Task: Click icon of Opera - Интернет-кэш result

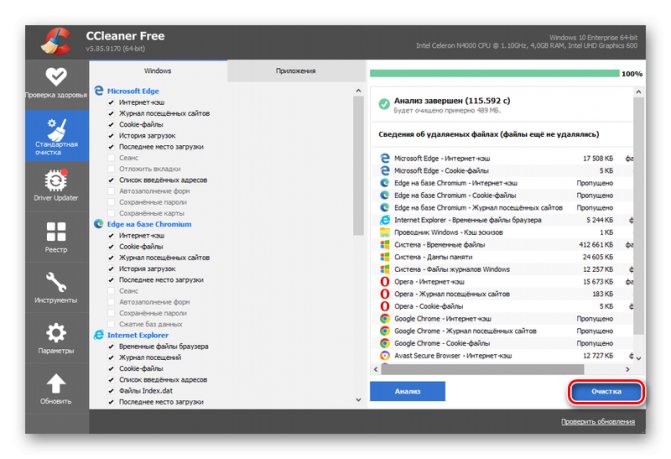Action: [385, 281]
